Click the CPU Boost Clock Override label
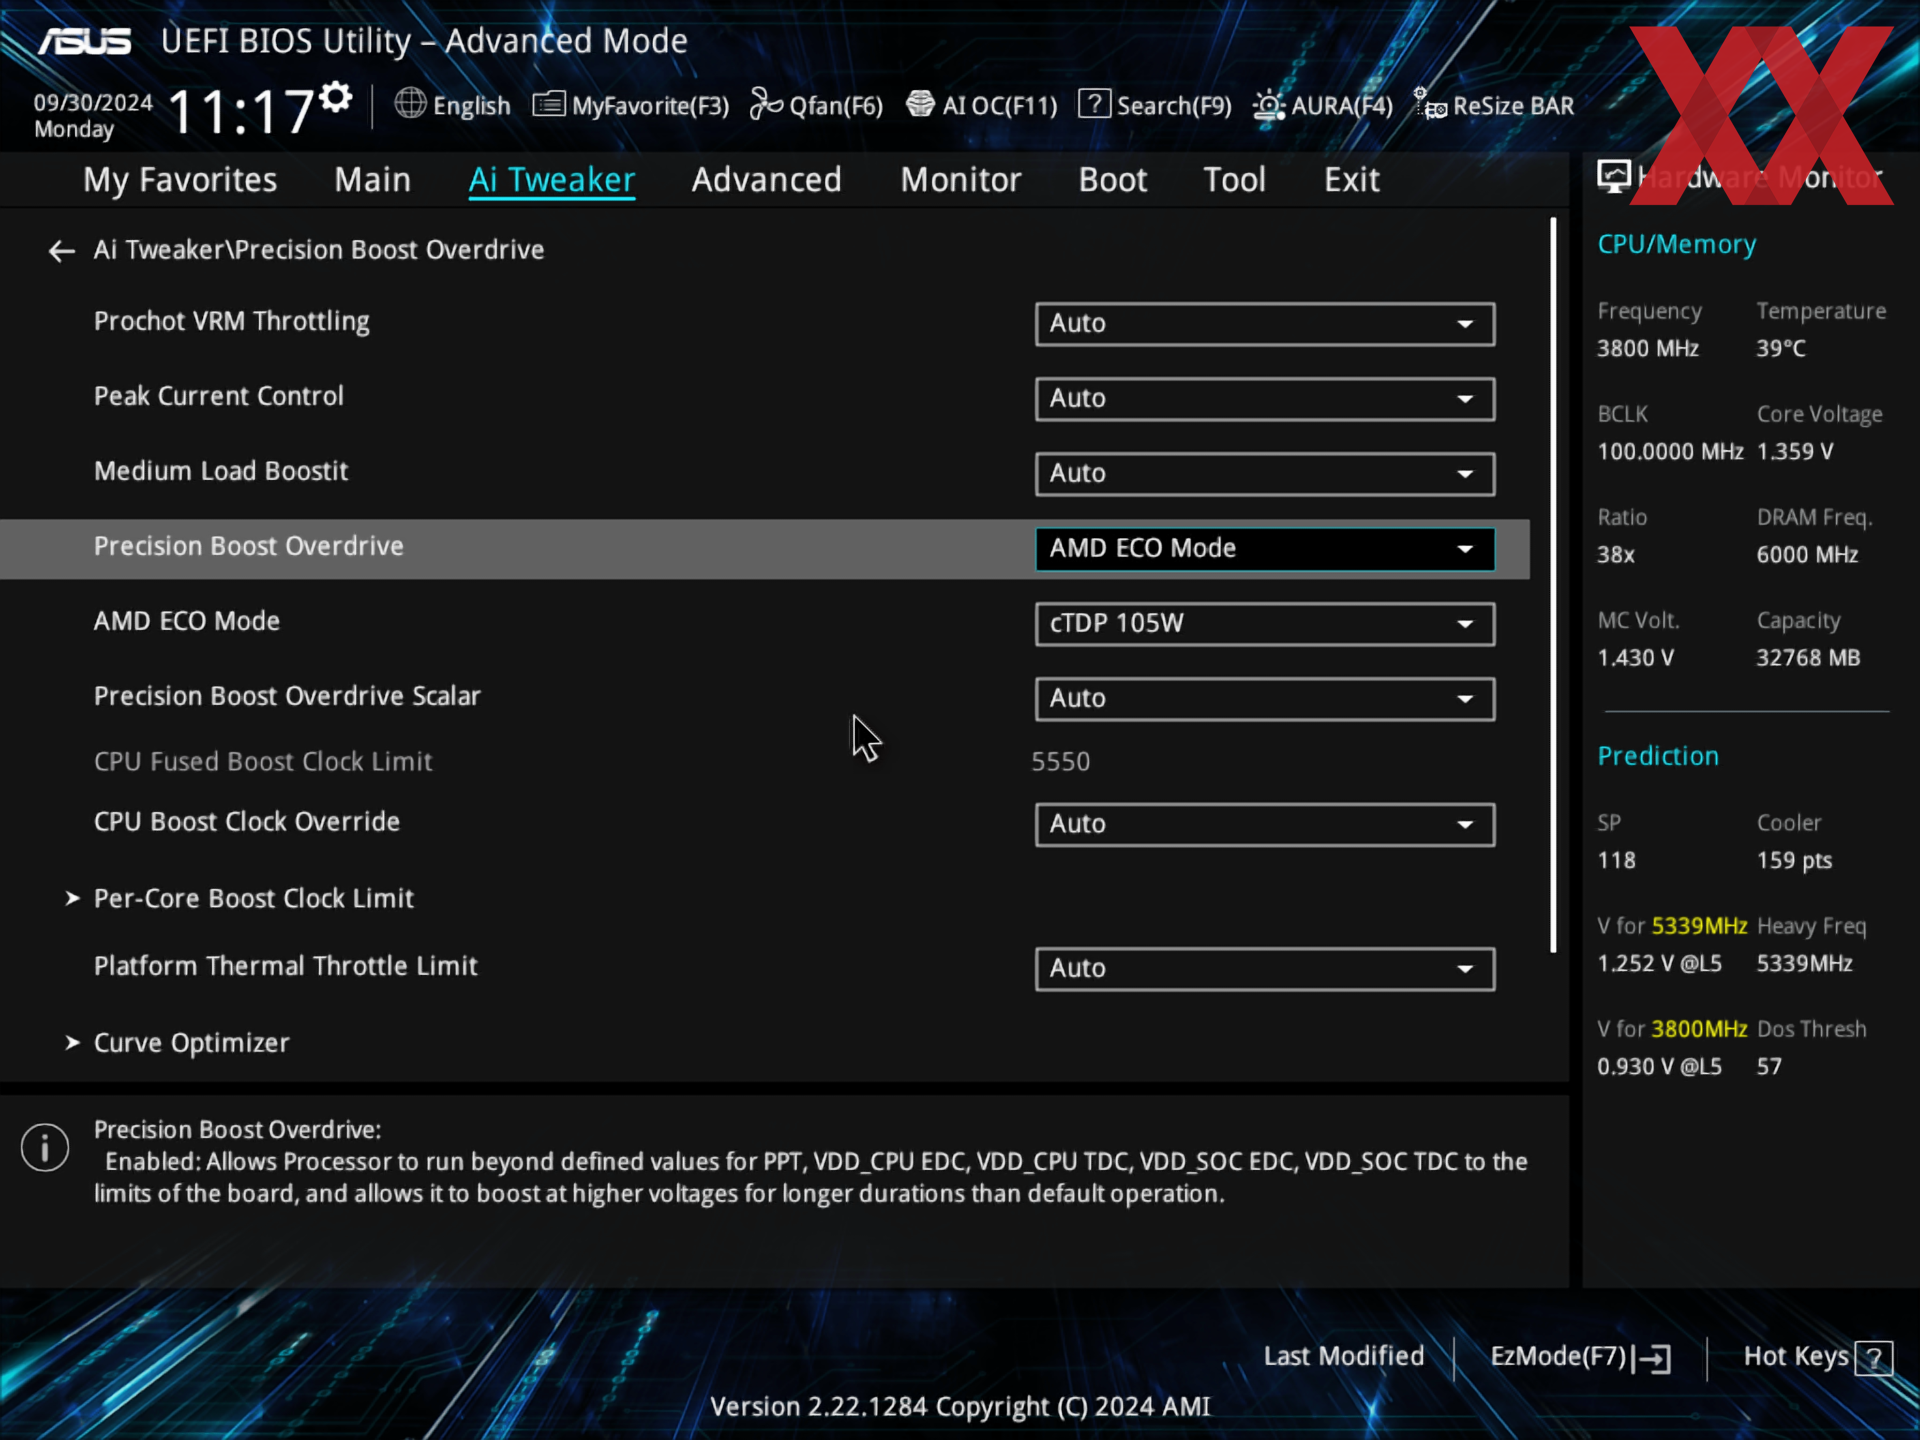This screenshot has width=1920, height=1440. click(x=247, y=822)
